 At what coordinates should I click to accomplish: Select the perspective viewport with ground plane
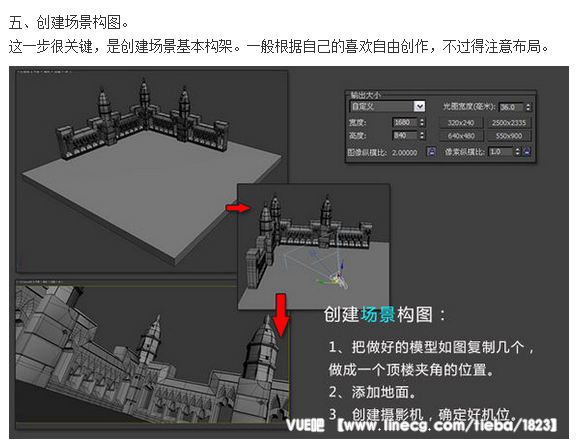151,172
